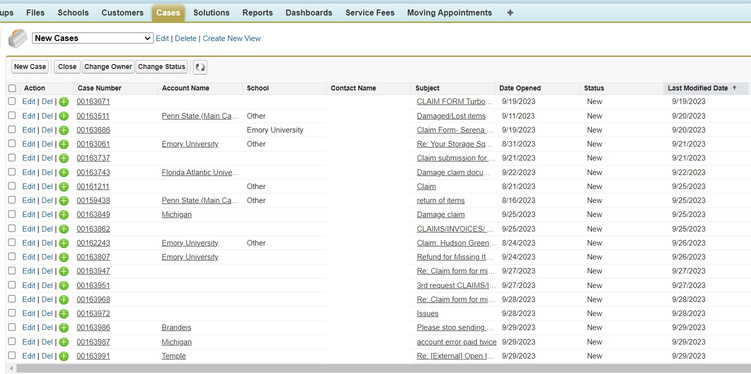Screen dimensions: 751x374
Task: Click green plus icon for case 00163947
Action: tap(64, 272)
